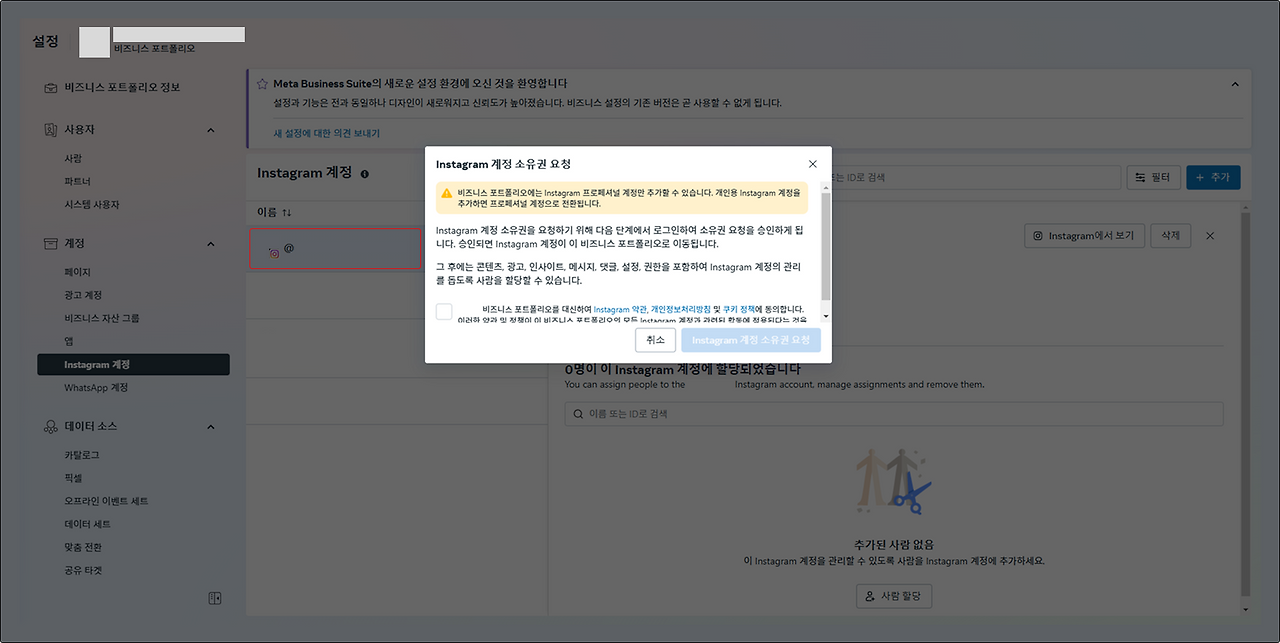The height and width of the screenshot is (643, 1280).
Task: Click the 계정 section icon
Action: click(x=51, y=244)
